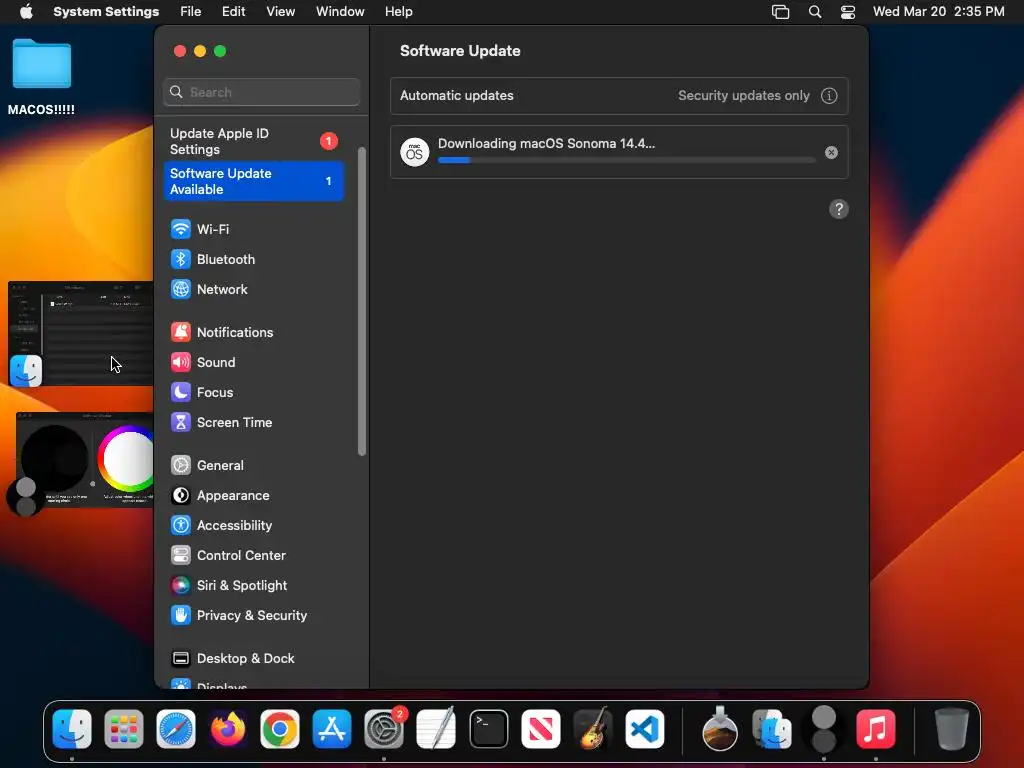The width and height of the screenshot is (1024, 768).
Task: Open App Store from the Dock
Action: coord(332,729)
